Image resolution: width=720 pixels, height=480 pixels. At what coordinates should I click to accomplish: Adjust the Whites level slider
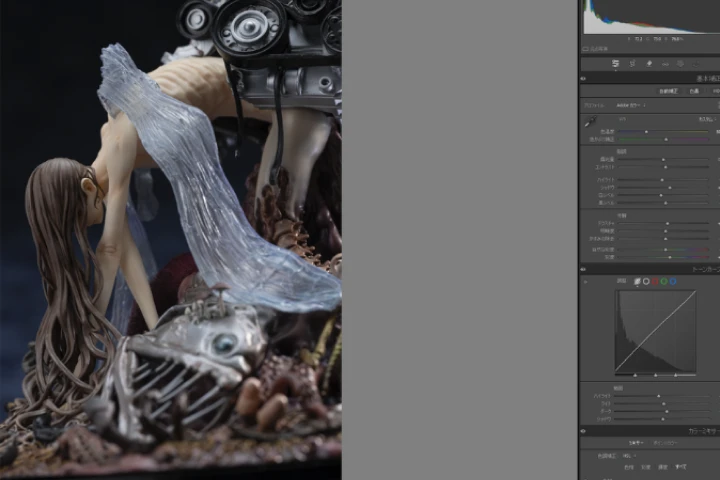tap(663, 195)
